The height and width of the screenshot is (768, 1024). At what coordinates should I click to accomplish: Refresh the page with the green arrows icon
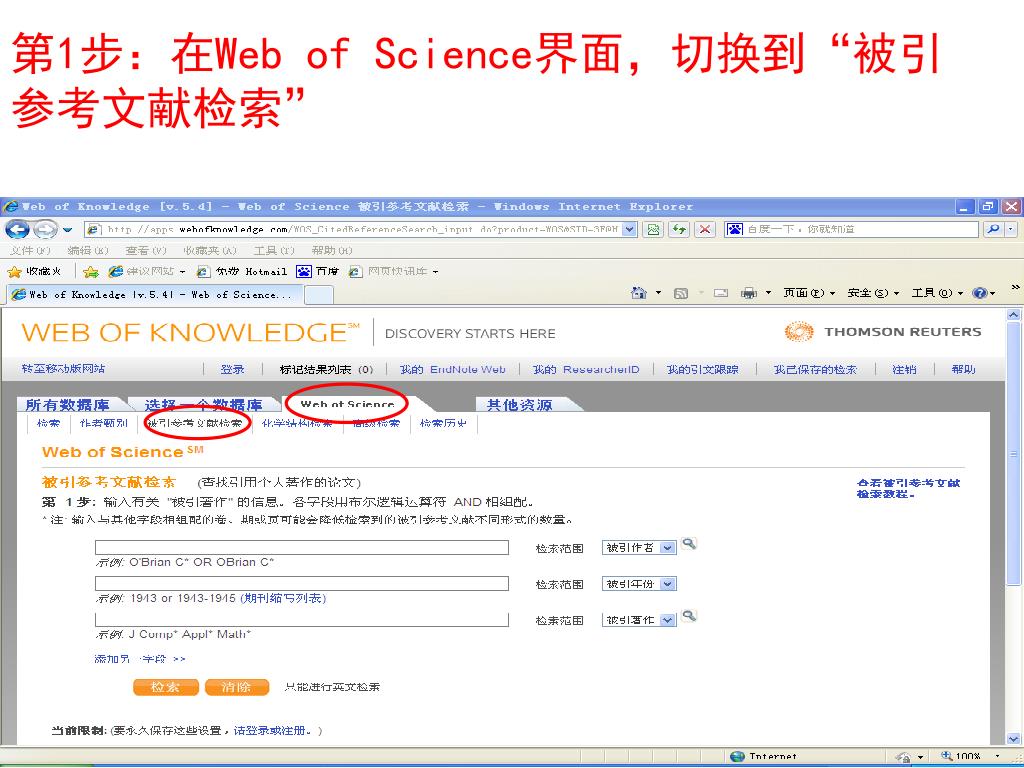(679, 229)
